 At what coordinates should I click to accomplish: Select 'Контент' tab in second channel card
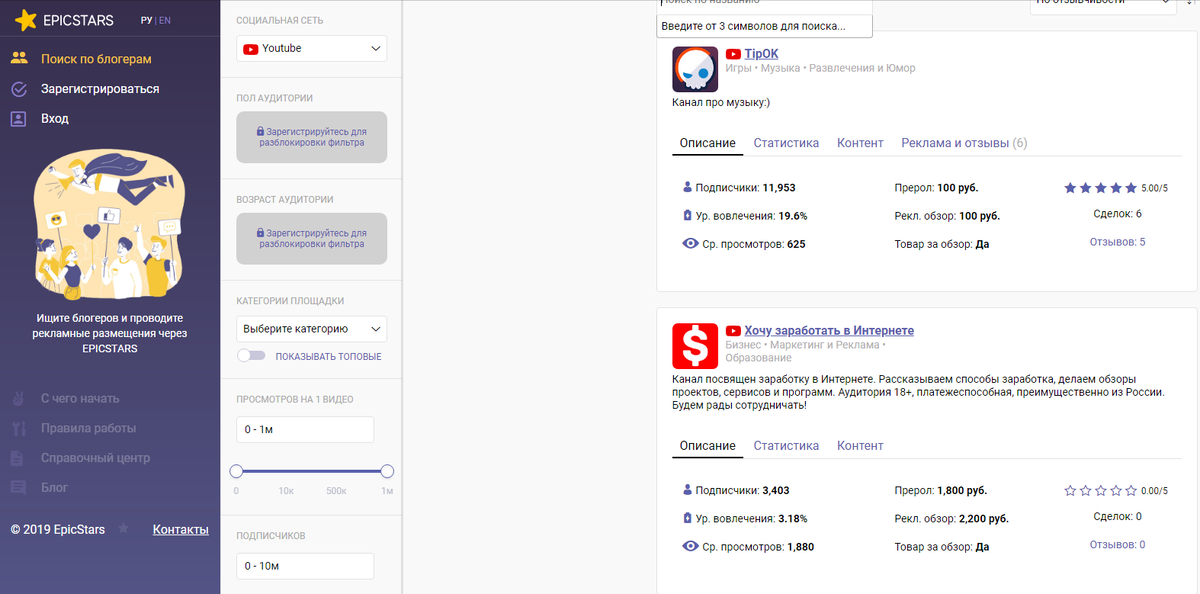pyautogui.click(x=860, y=446)
